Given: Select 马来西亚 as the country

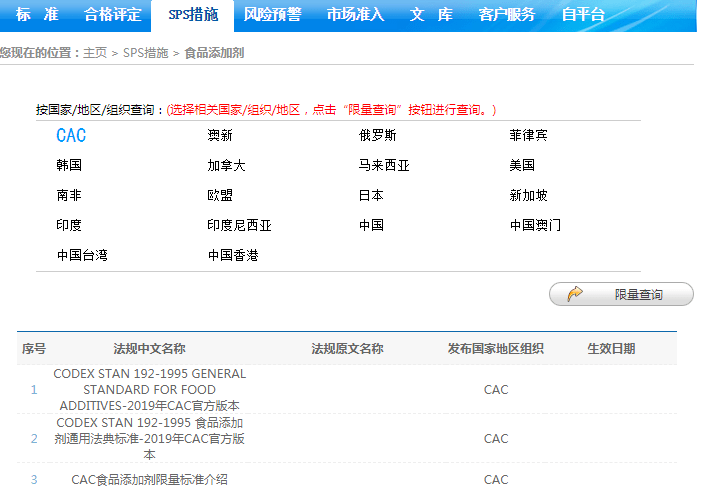Looking at the screenshot, I should (x=384, y=165).
